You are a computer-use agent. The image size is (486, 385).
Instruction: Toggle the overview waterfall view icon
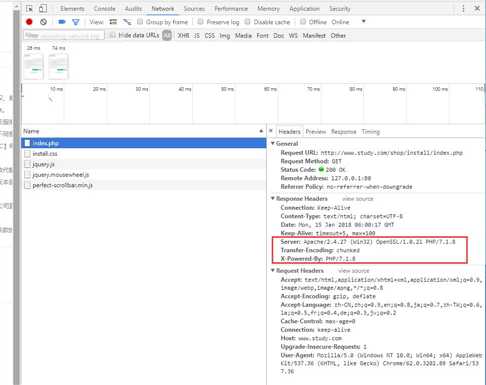(127, 22)
